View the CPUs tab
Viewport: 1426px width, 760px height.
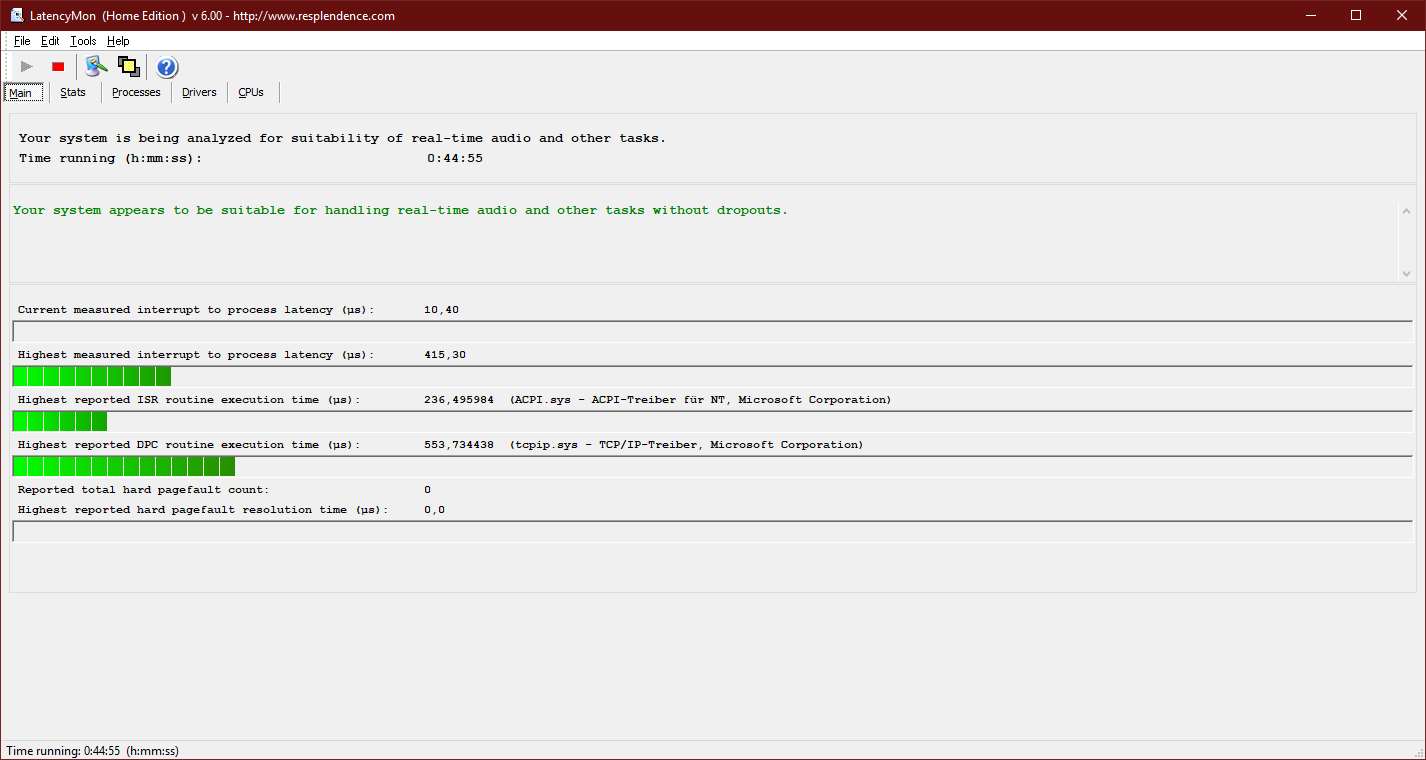[x=251, y=92]
